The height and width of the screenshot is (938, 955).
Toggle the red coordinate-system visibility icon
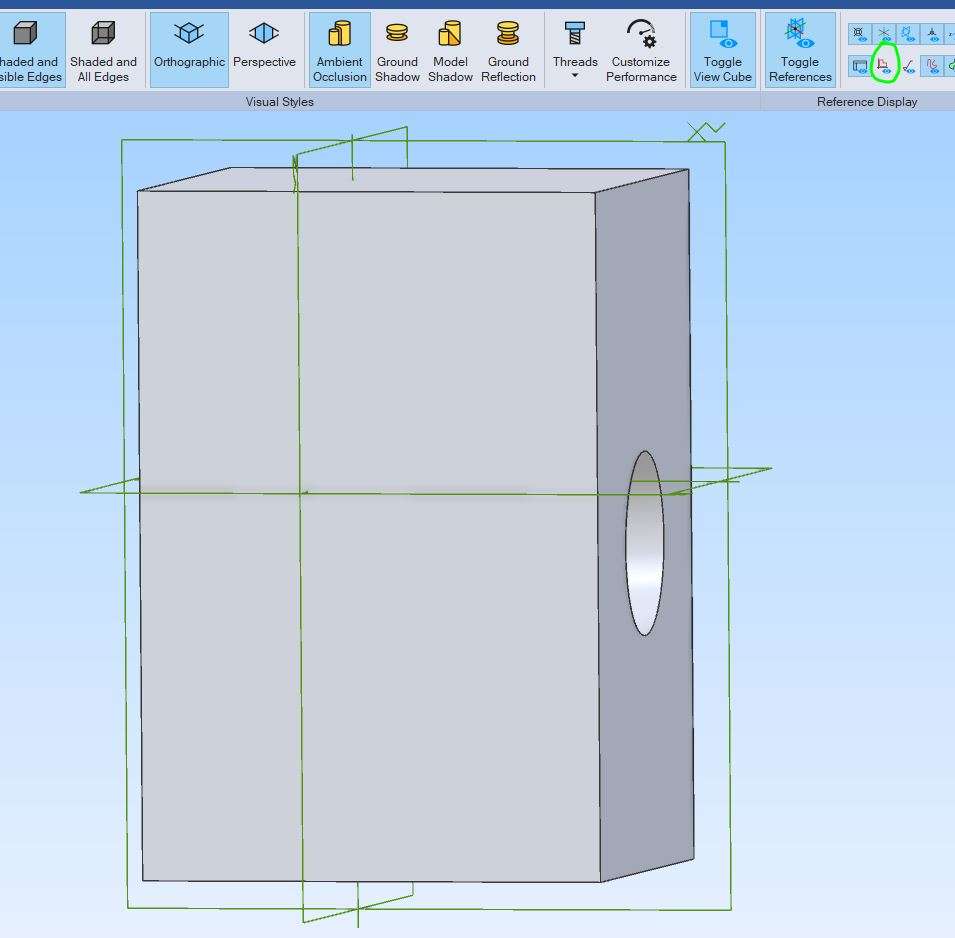click(x=884, y=66)
